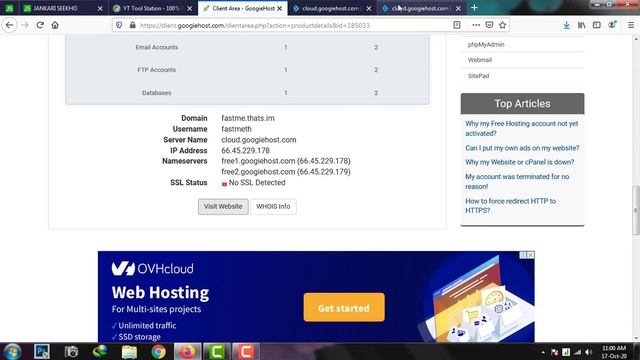Click the Databases row label
The image size is (640, 360).
157,93
